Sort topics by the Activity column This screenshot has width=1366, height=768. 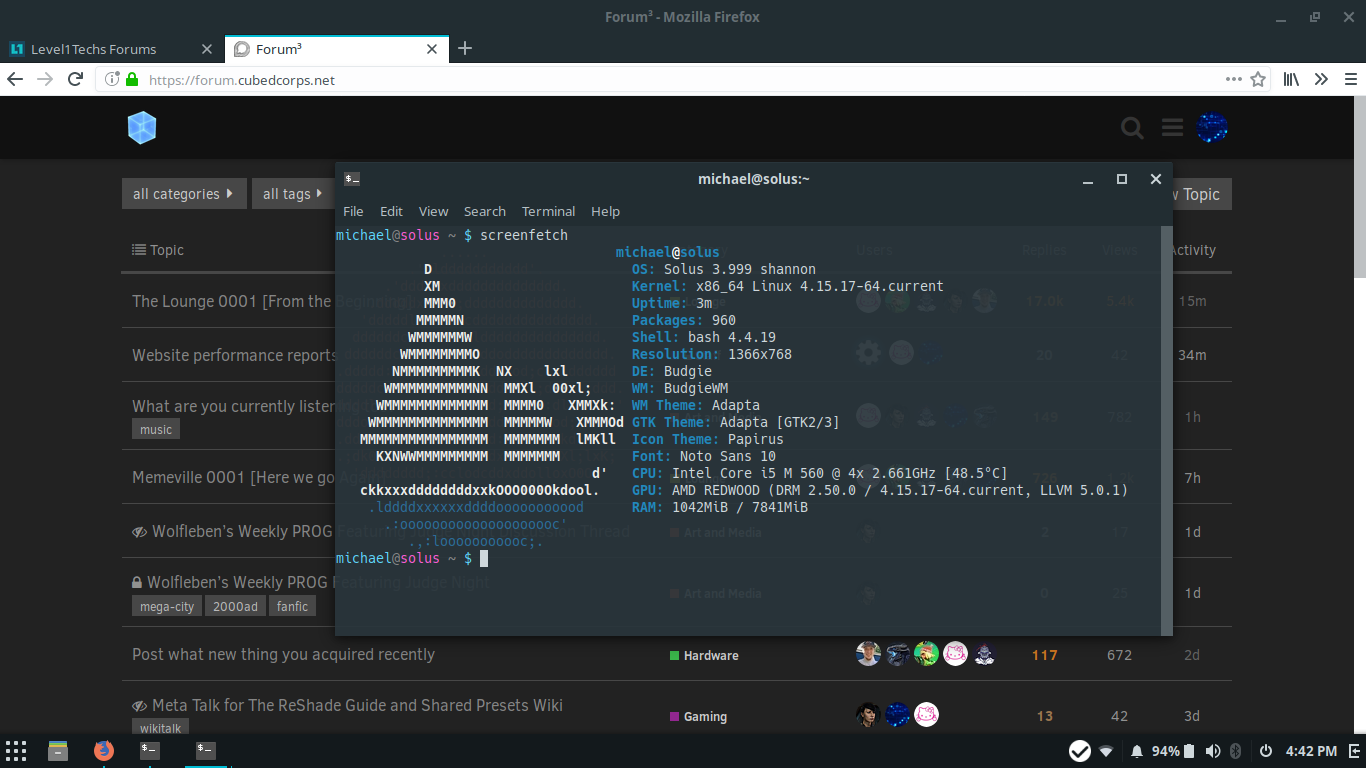point(1193,250)
